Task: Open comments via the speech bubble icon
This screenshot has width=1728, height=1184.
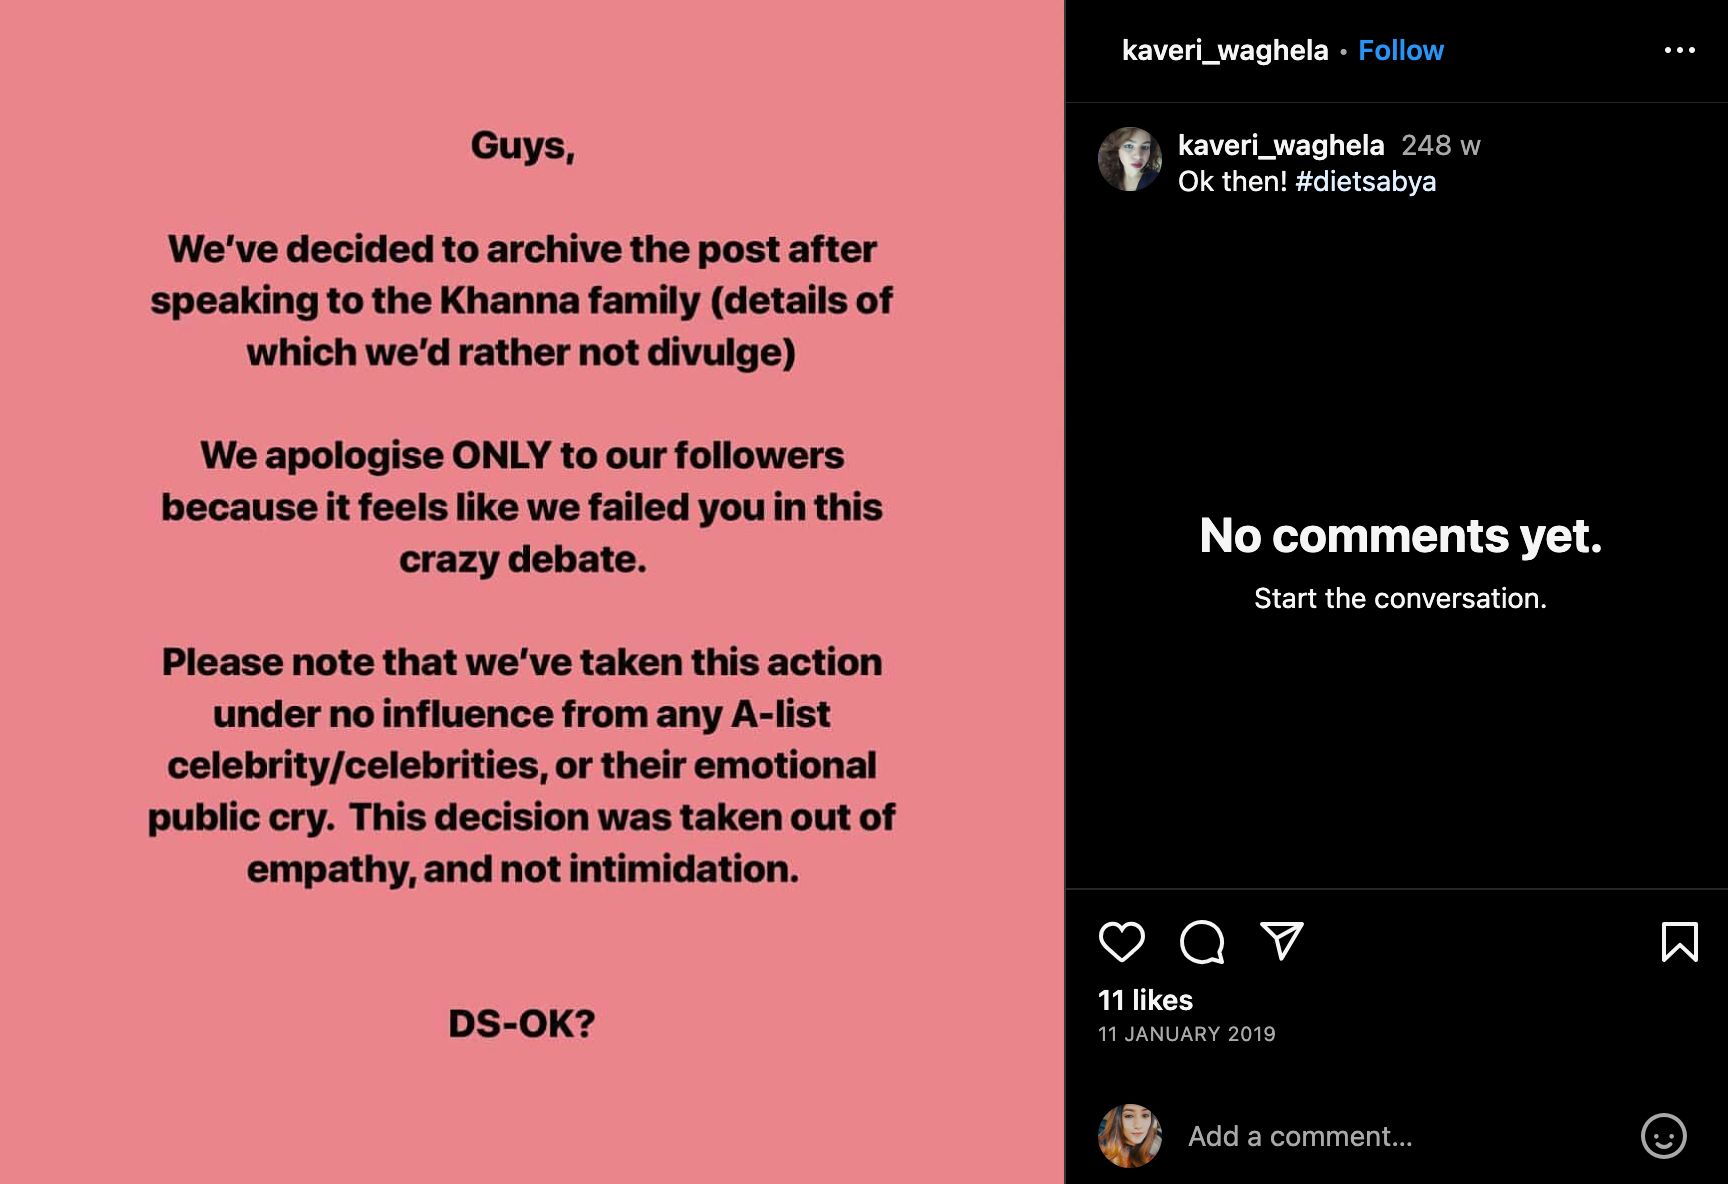Action: [1201, 941]
